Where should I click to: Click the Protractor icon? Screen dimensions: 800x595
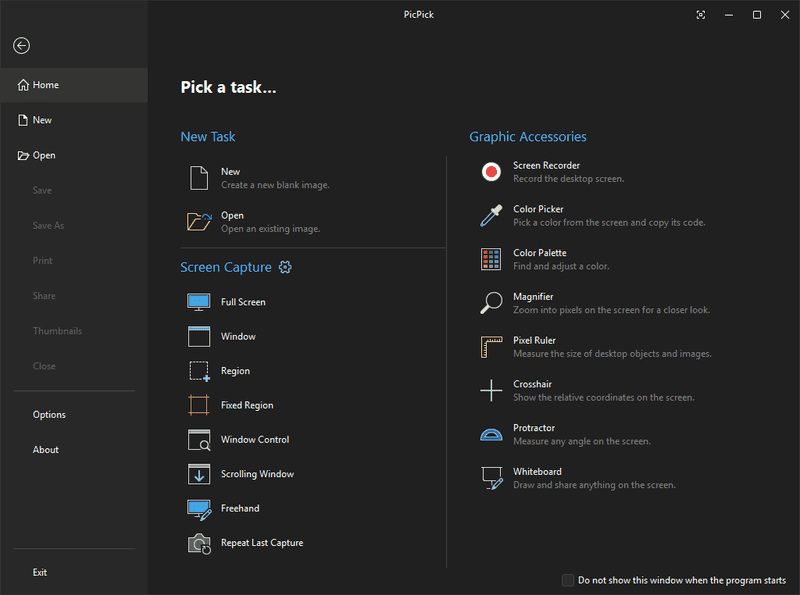[x=491, y=435]
